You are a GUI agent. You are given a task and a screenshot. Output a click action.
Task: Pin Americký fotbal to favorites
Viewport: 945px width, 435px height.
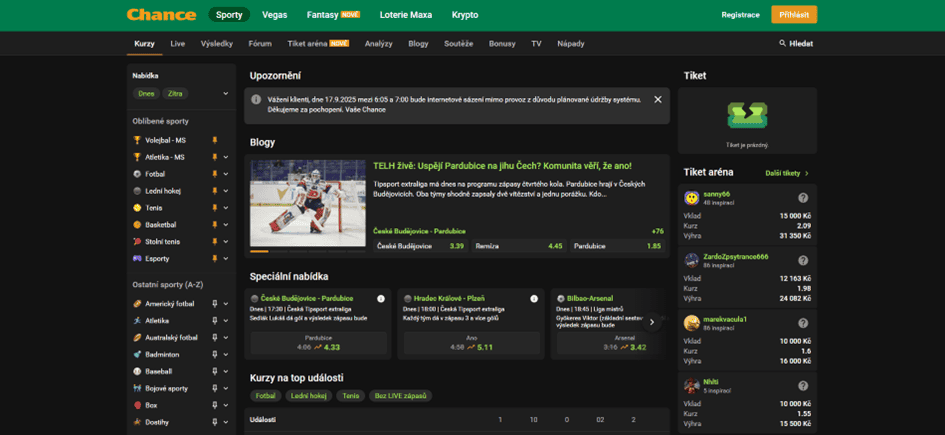(x=215, y=304)
